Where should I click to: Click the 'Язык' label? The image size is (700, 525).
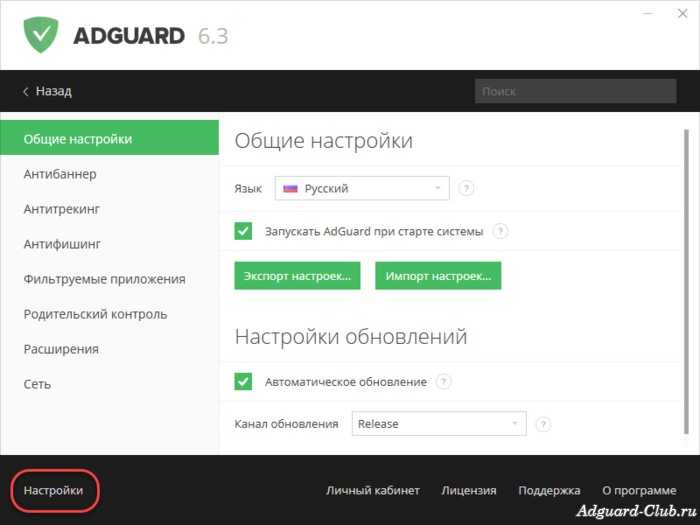click(x=248, y=188)
